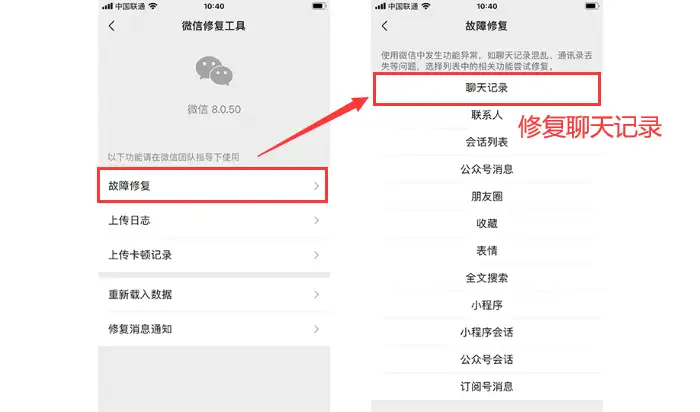Viewport: 700px width, 412px height.
Task: Select 朋友圈 repair item
Action: [487, 196]
